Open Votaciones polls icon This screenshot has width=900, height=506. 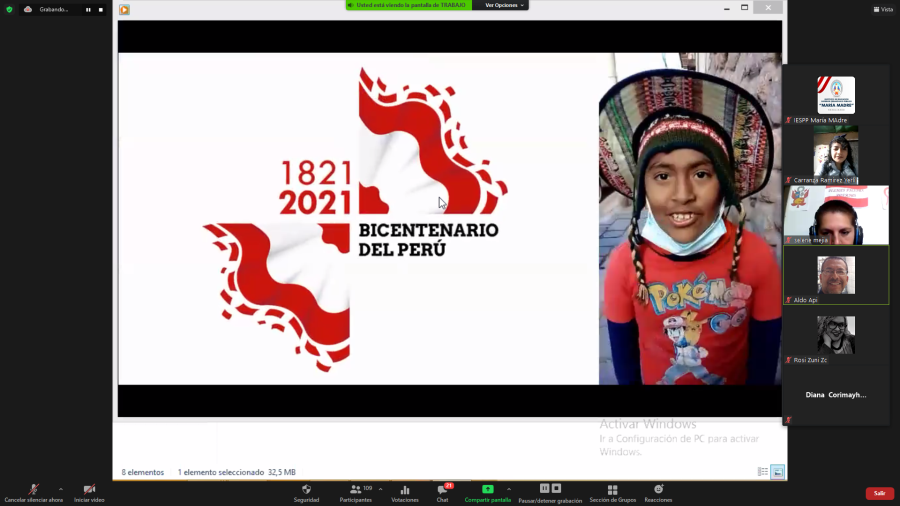(x=405, y=490)
